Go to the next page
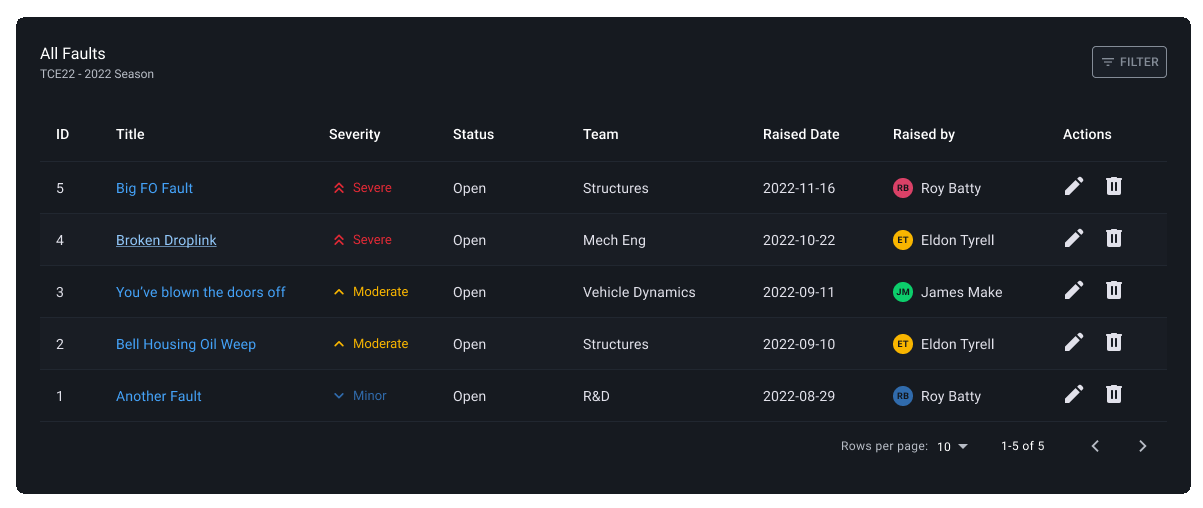 pos(1143,446)
